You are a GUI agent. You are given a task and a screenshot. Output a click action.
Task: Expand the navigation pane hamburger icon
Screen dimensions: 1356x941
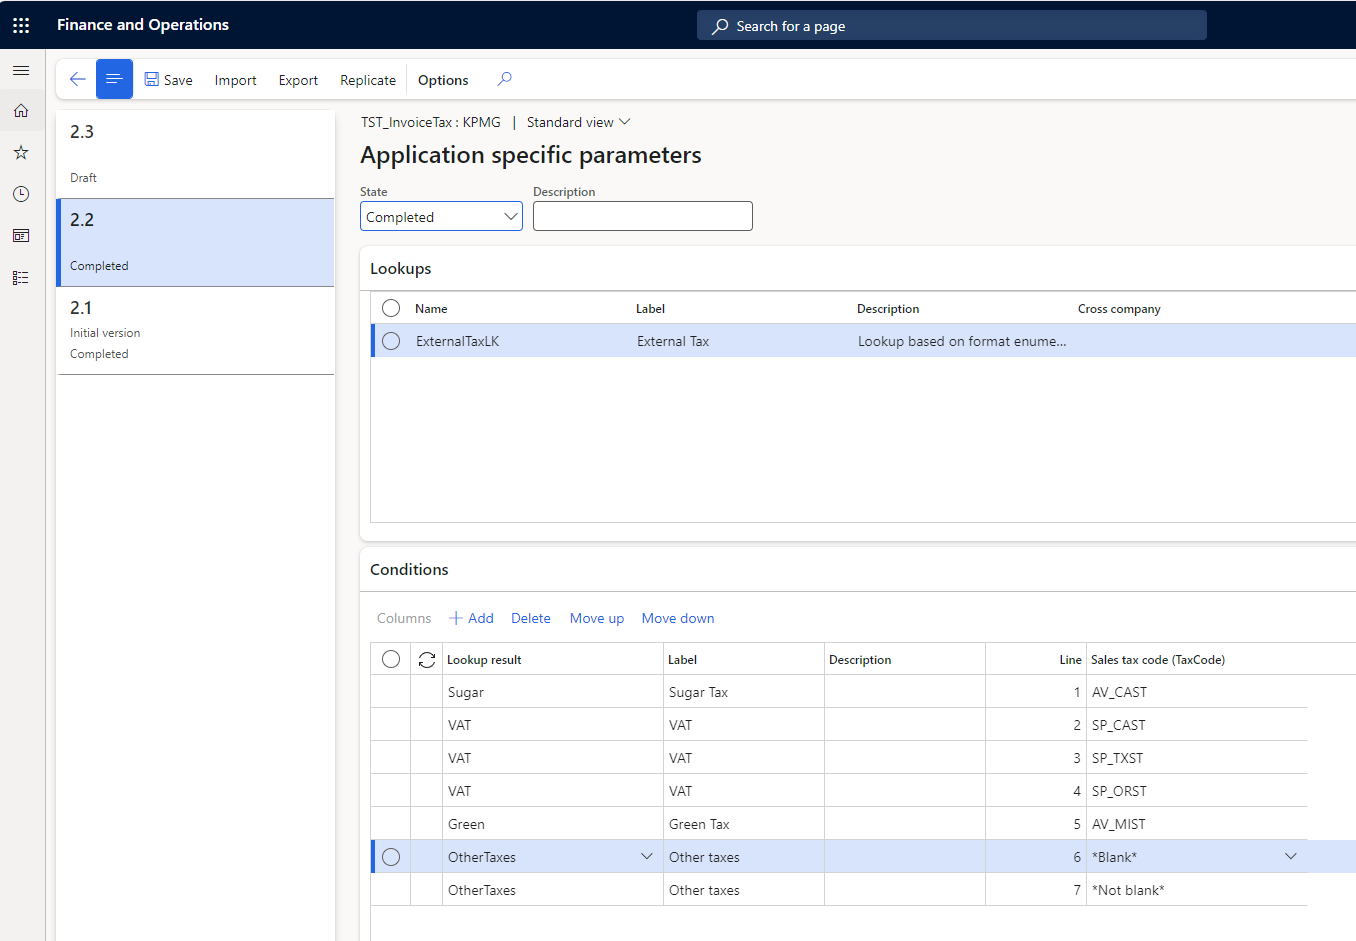(21, 71)
